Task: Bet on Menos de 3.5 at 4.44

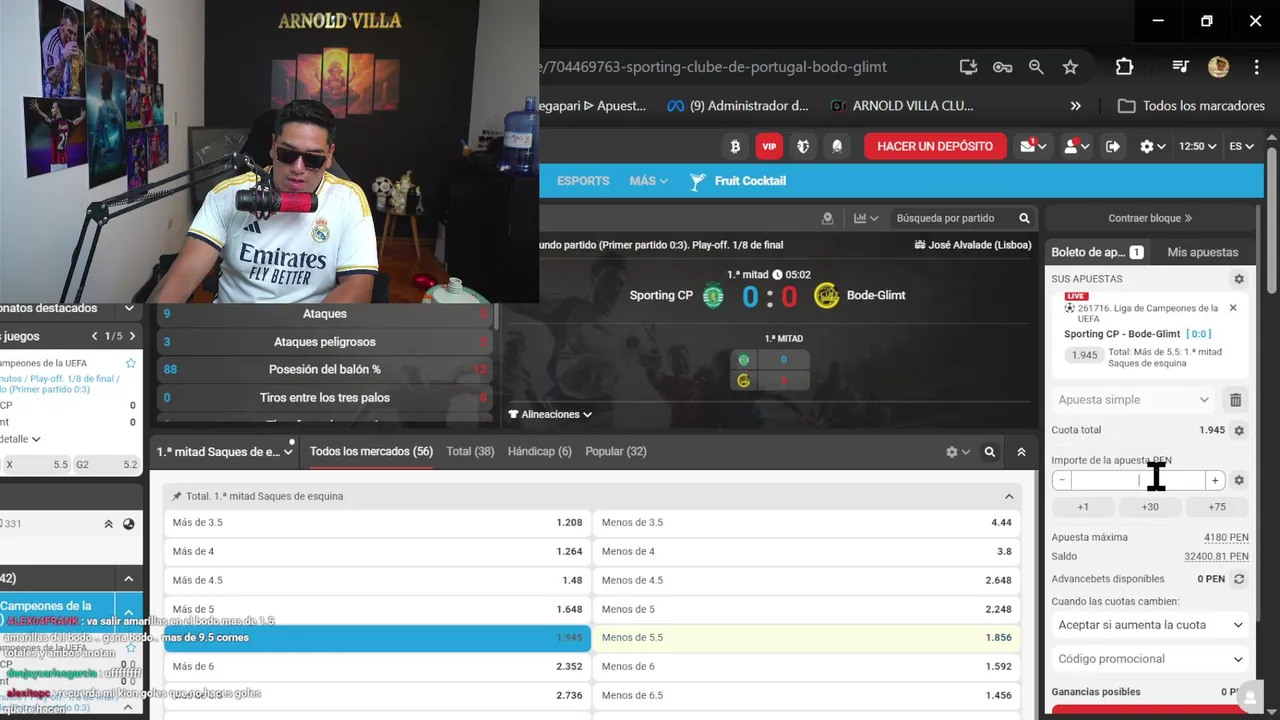Action: pos(806,523)
